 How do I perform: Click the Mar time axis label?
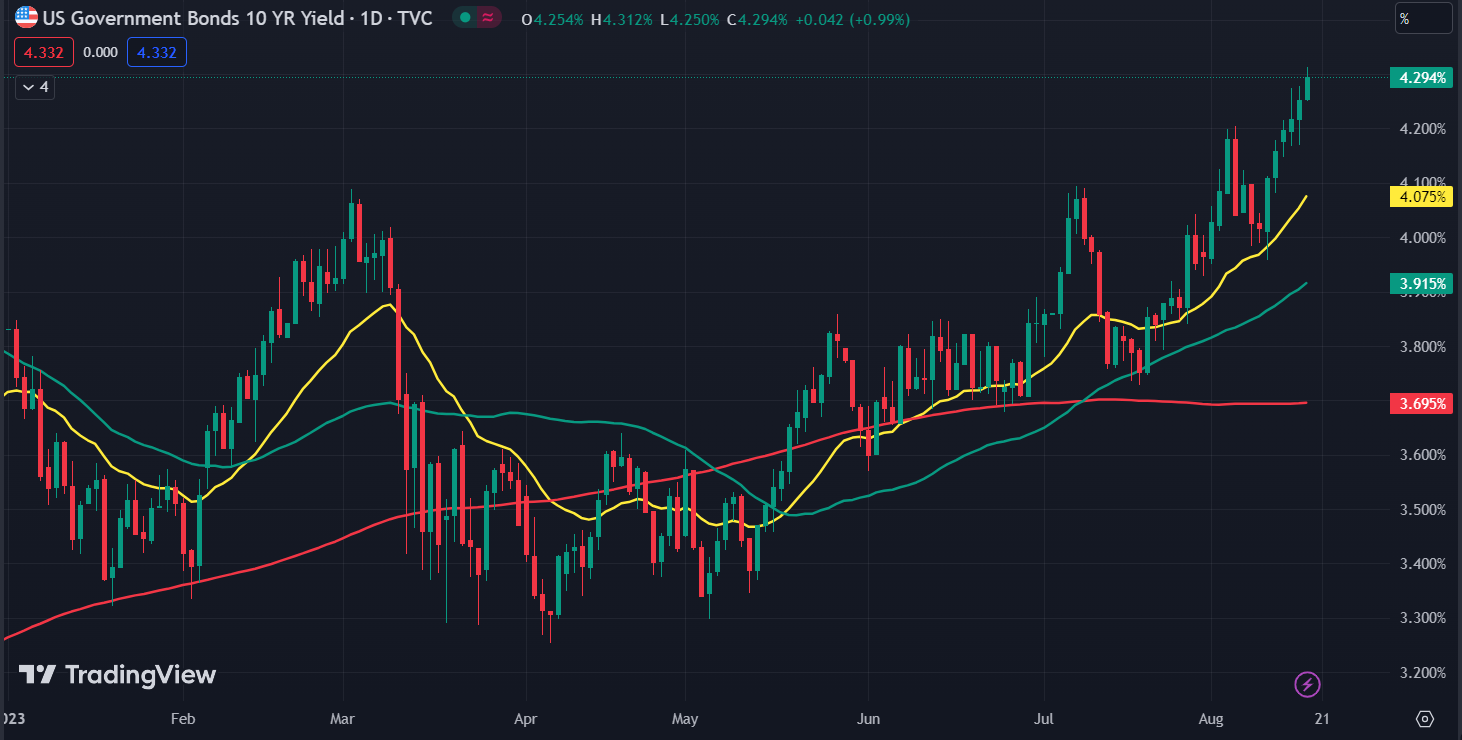pyautogui.click(x=343, y=718)
